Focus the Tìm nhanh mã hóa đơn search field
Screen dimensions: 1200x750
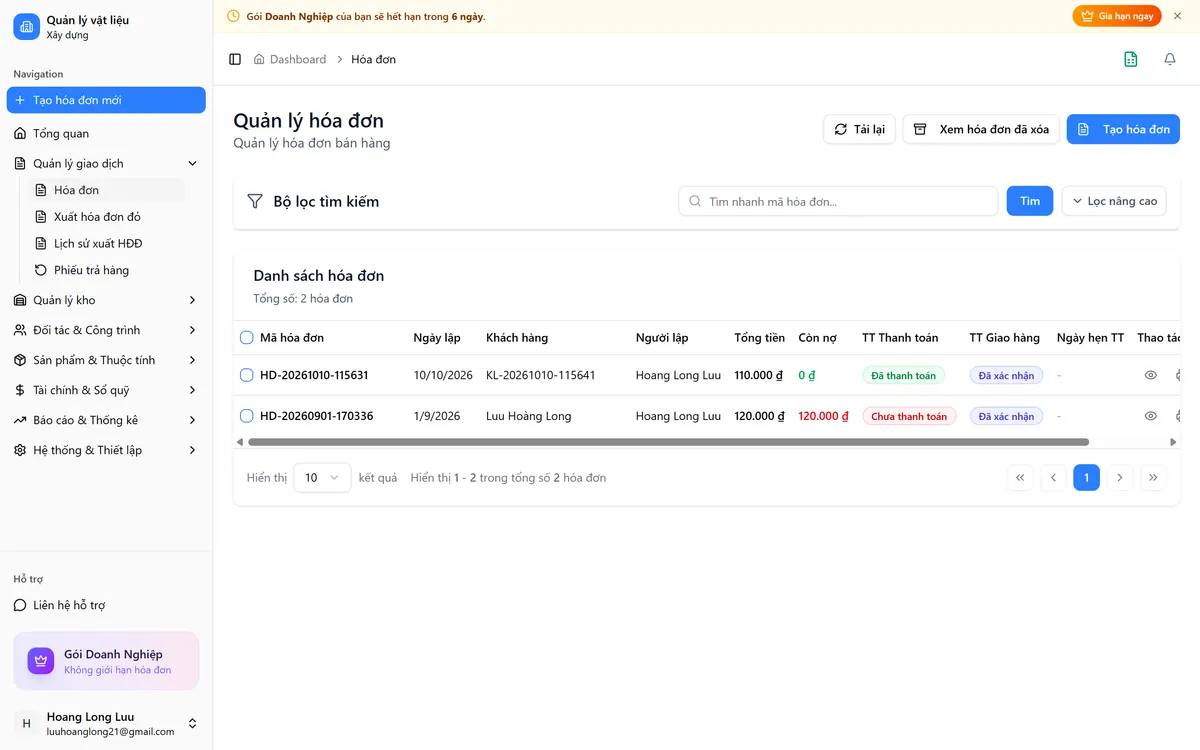[x=838, y=201]
